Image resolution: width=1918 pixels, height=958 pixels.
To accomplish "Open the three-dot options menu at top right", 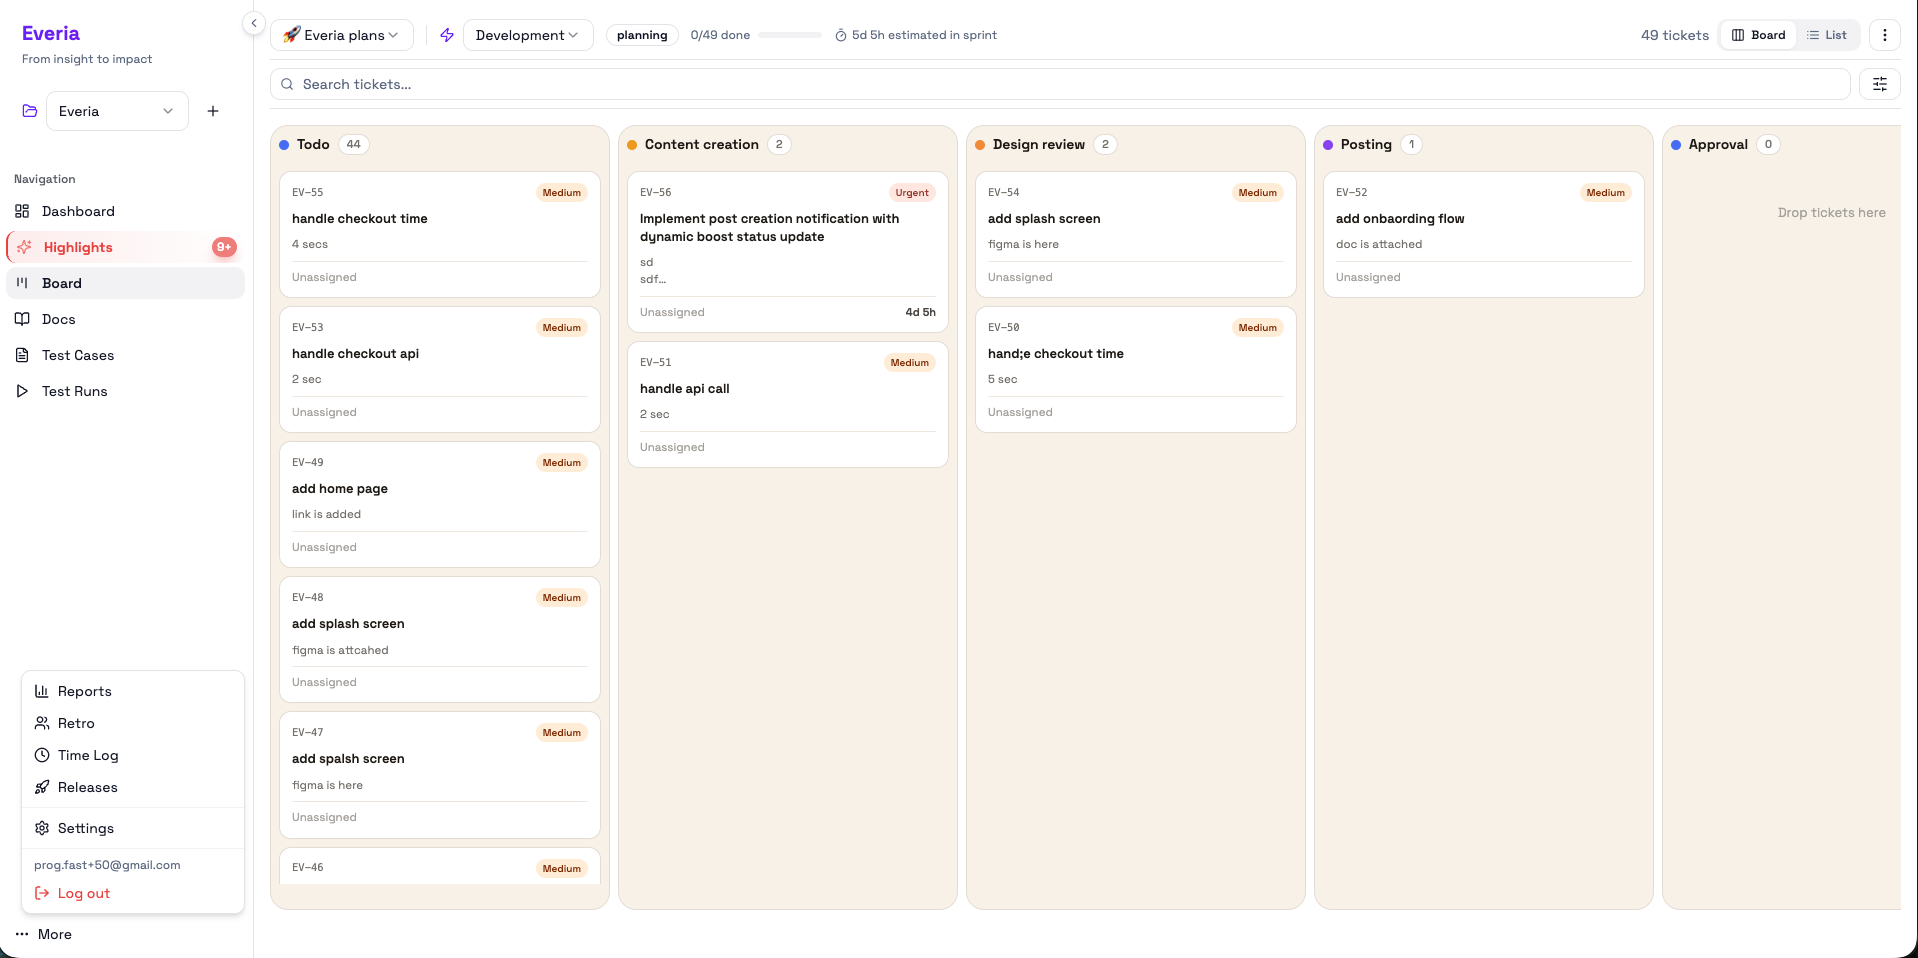I will [x=1885, y=35].
